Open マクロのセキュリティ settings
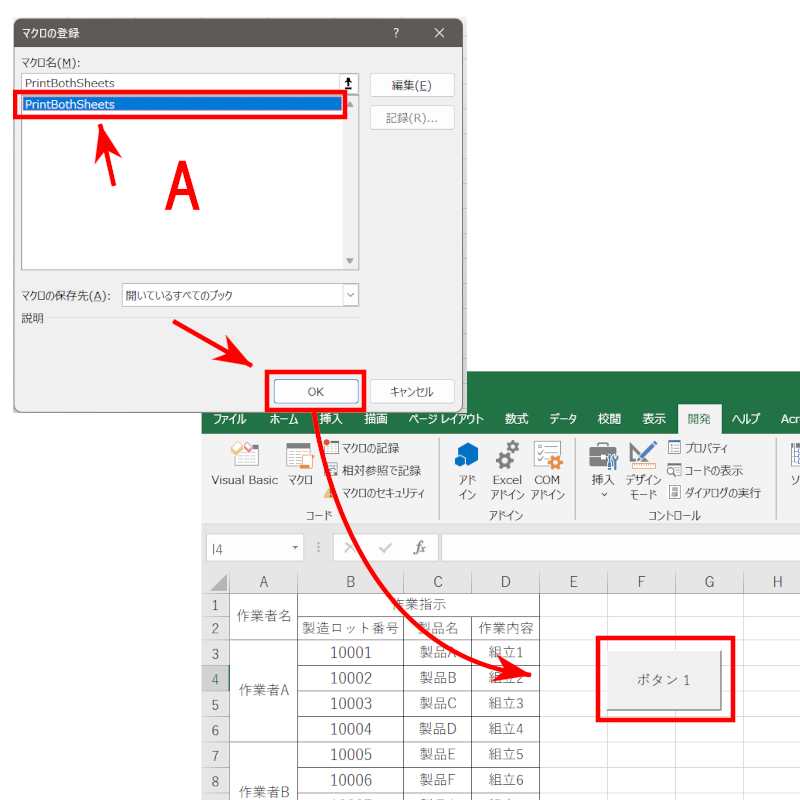The width and height of the screenshot is (800, 800). tap(374, 493)
